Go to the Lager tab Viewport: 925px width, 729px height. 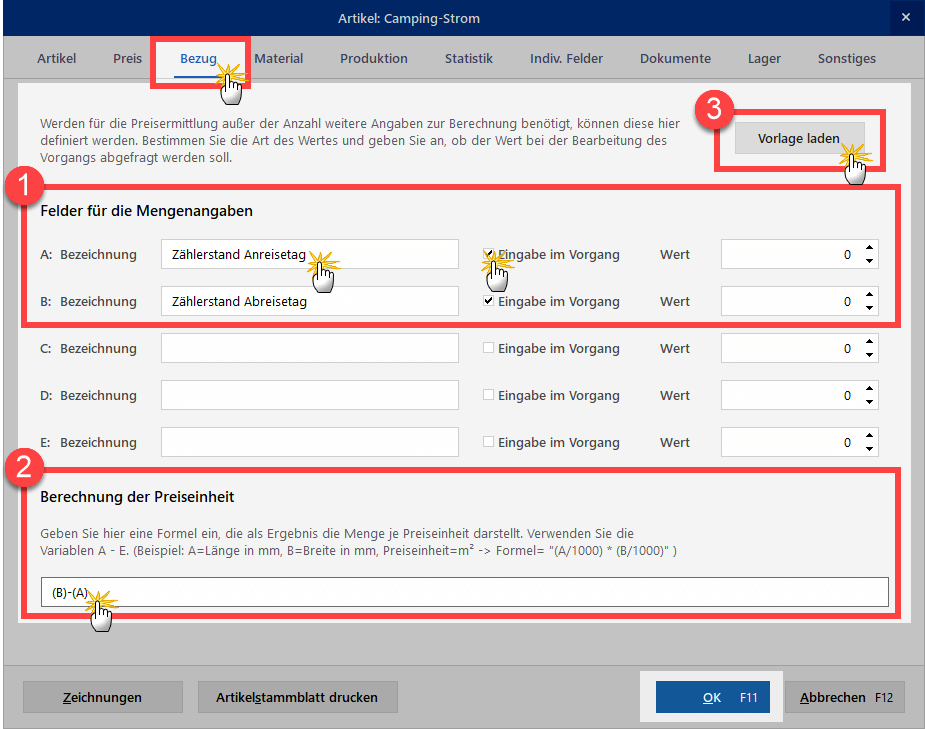pyautogui.click(x=764, y=59)
